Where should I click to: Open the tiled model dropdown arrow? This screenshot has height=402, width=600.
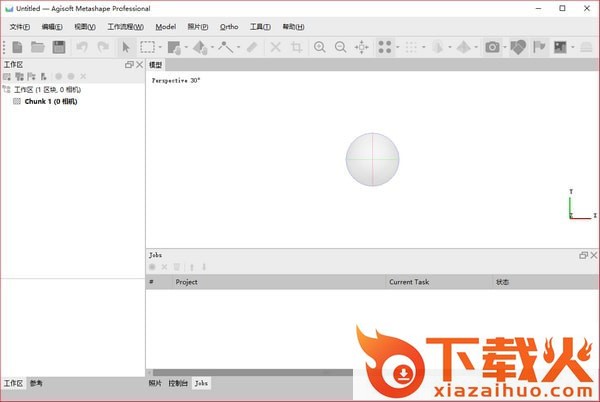(476, 47)
